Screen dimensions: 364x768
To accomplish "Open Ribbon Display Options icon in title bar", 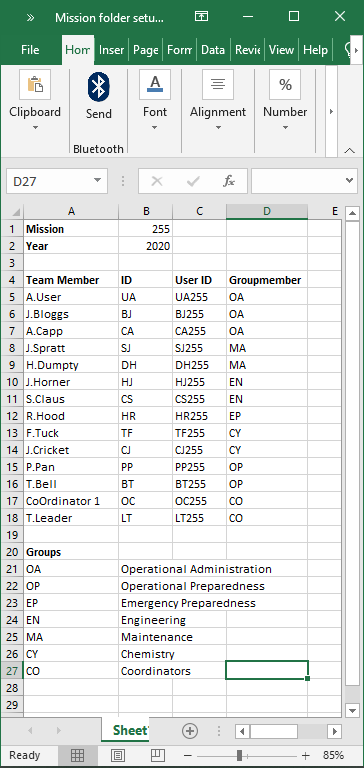I will (201, 16).
